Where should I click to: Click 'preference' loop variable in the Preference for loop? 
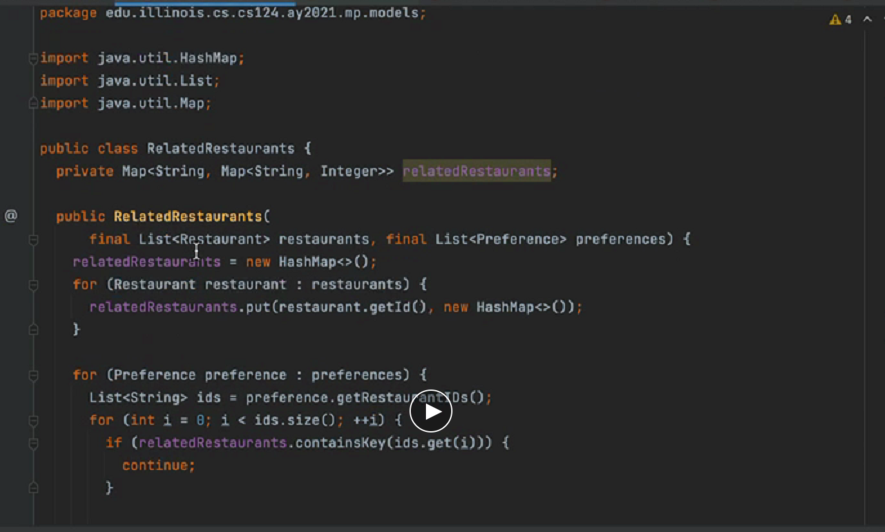pyautogui.click(x=246, y=375)
